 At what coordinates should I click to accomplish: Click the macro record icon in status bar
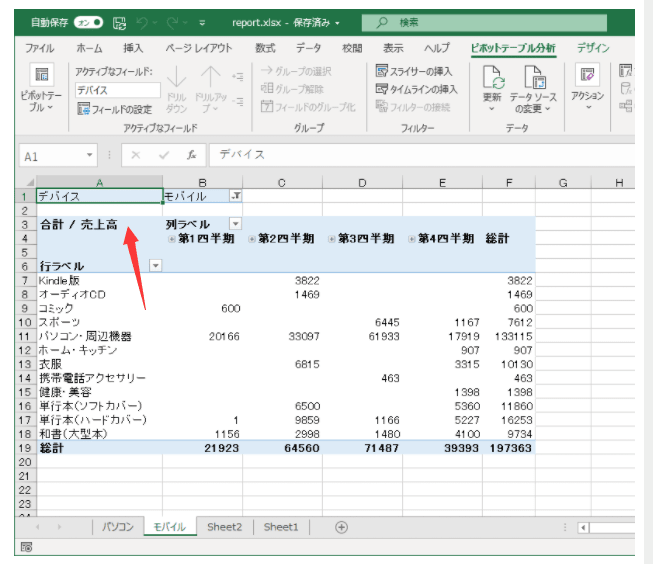tap(26, 547)
